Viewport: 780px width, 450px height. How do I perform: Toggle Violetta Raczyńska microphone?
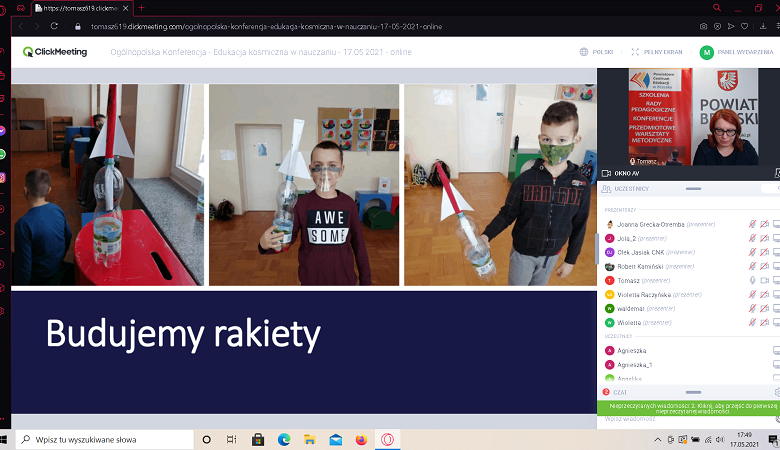click(x=752, y=294)
